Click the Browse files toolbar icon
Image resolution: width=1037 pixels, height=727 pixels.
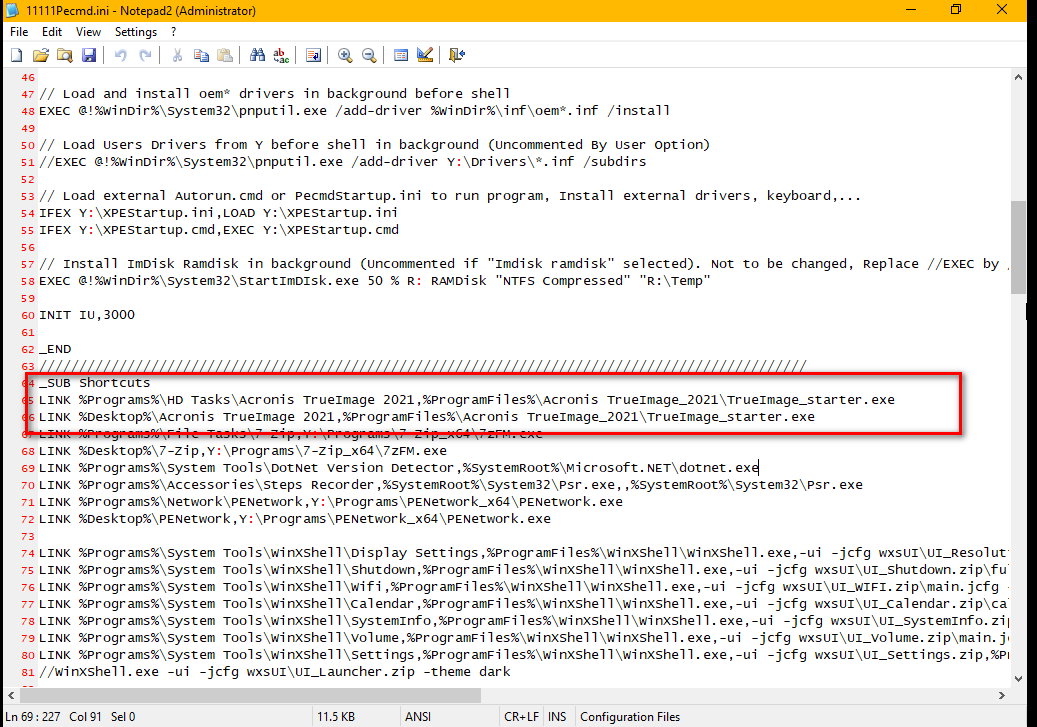pos(65,56)
